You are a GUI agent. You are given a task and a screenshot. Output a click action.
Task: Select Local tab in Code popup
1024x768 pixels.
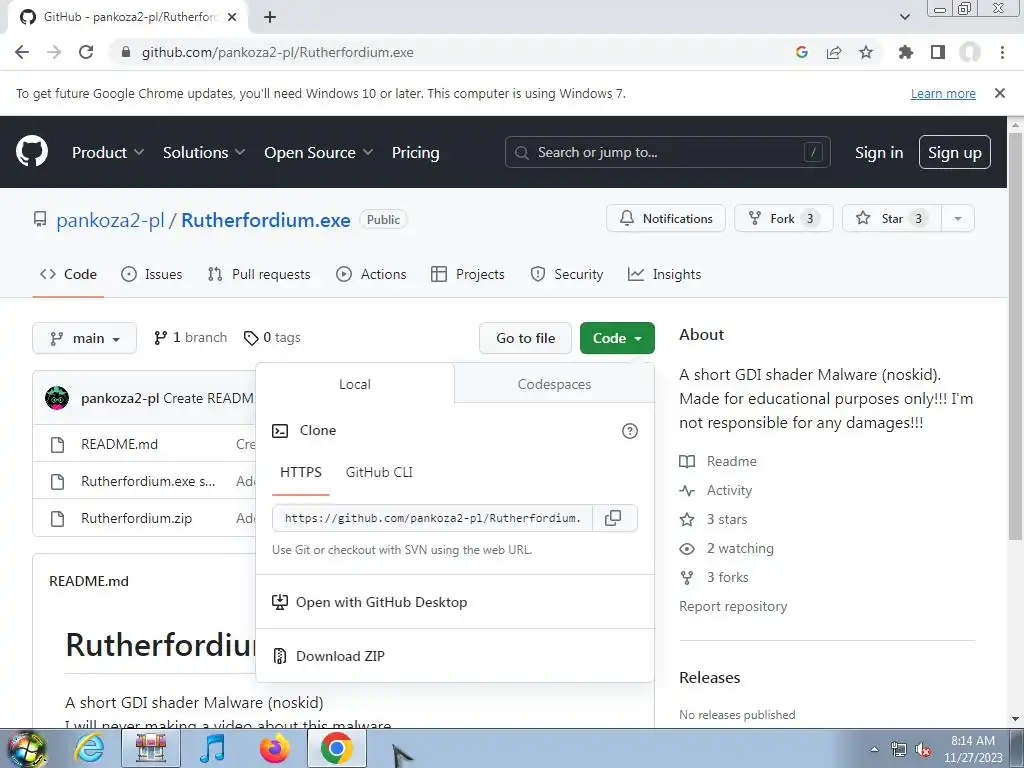(355, 384)
